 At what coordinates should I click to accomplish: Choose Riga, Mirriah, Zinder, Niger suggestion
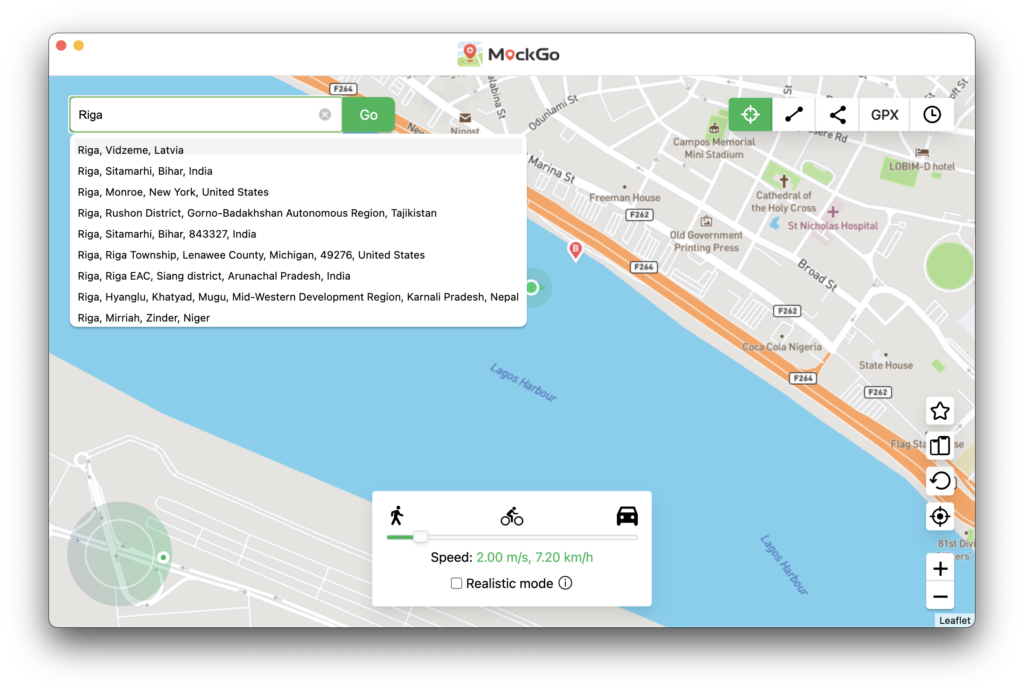298,318
